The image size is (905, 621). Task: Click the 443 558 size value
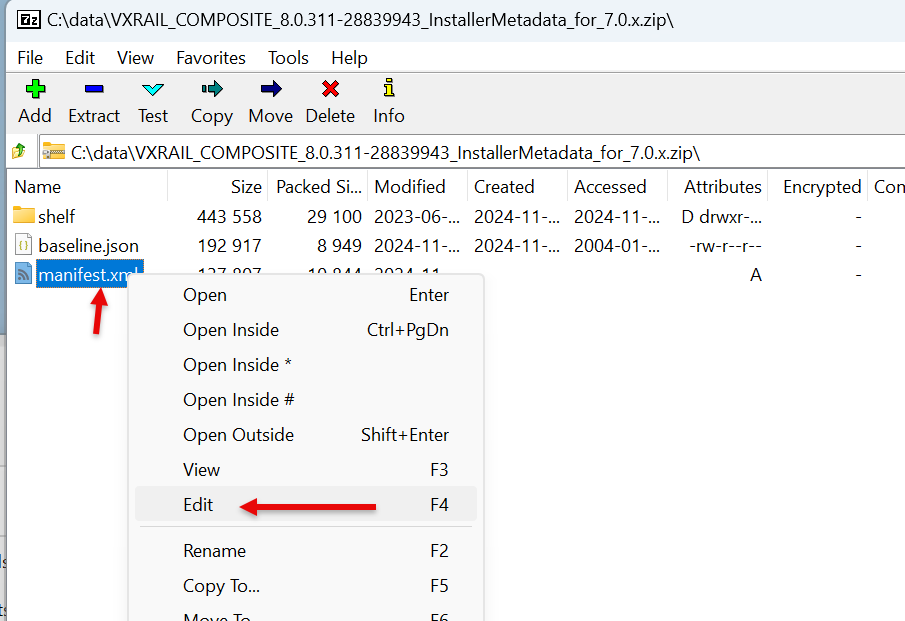[229, 216]
